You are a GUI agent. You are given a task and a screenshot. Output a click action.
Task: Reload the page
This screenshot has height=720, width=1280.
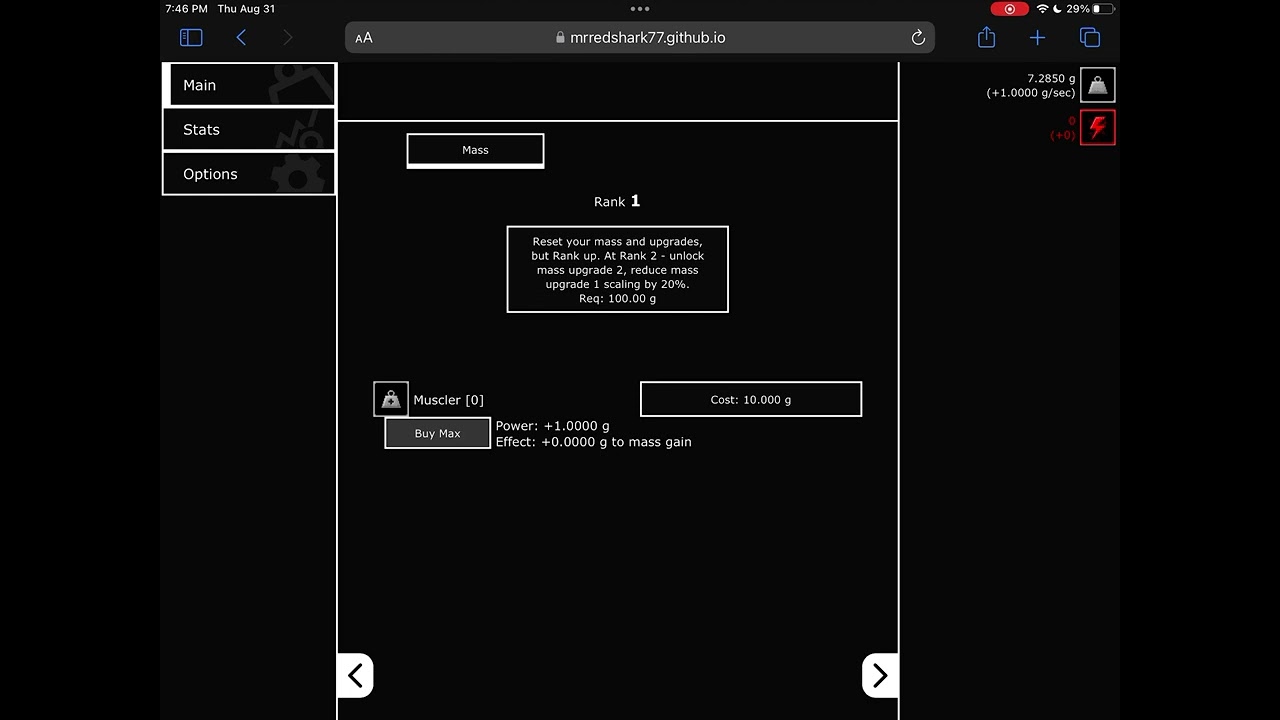[918, 38]
